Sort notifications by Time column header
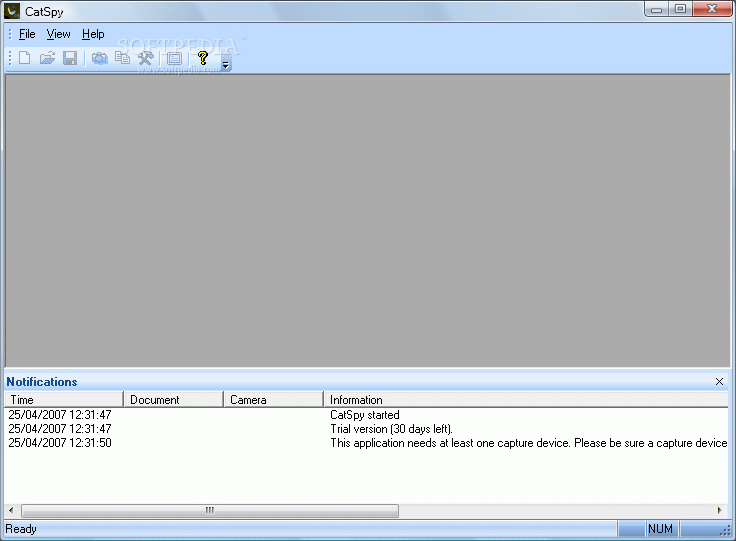 click(64, 400)
